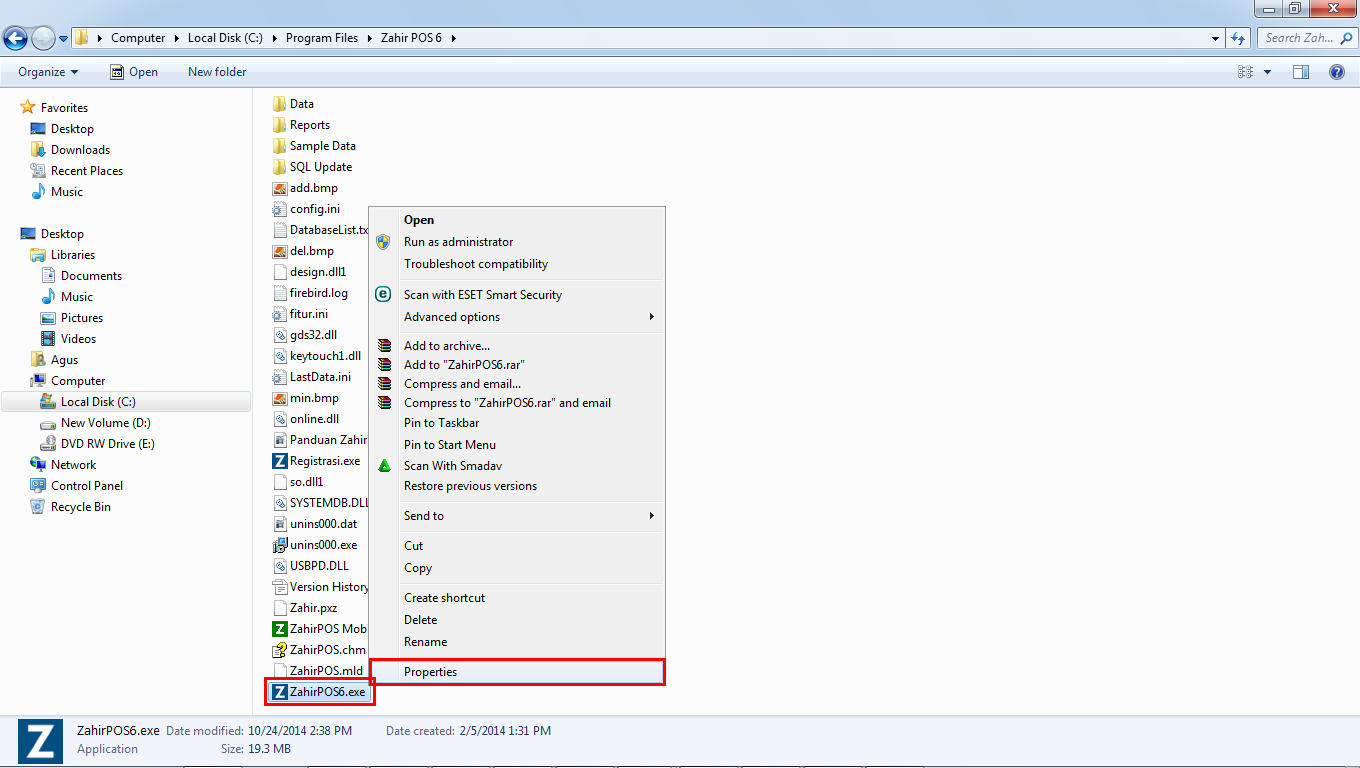Select the ZahirPOS.chm help file
The image size is (1360, 768).
[x=319, y=650]
